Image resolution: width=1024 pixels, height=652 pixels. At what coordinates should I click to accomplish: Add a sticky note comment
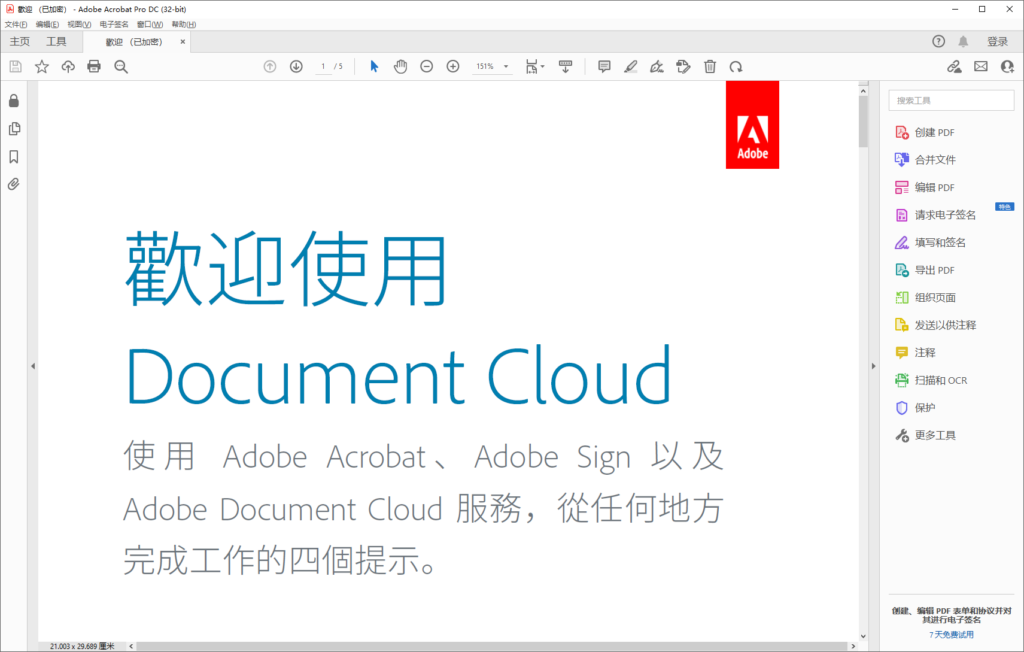[x=603, y=66]
